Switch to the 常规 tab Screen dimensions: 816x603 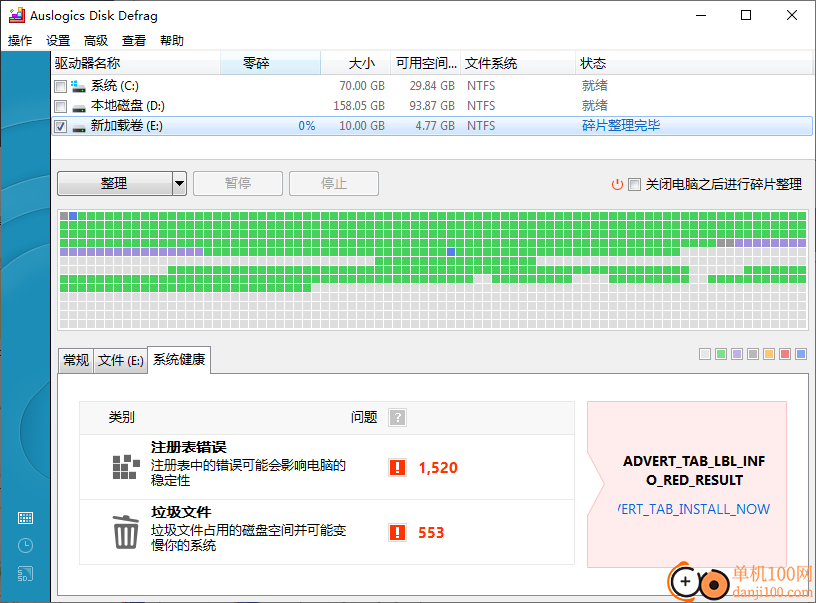[76, 360]
